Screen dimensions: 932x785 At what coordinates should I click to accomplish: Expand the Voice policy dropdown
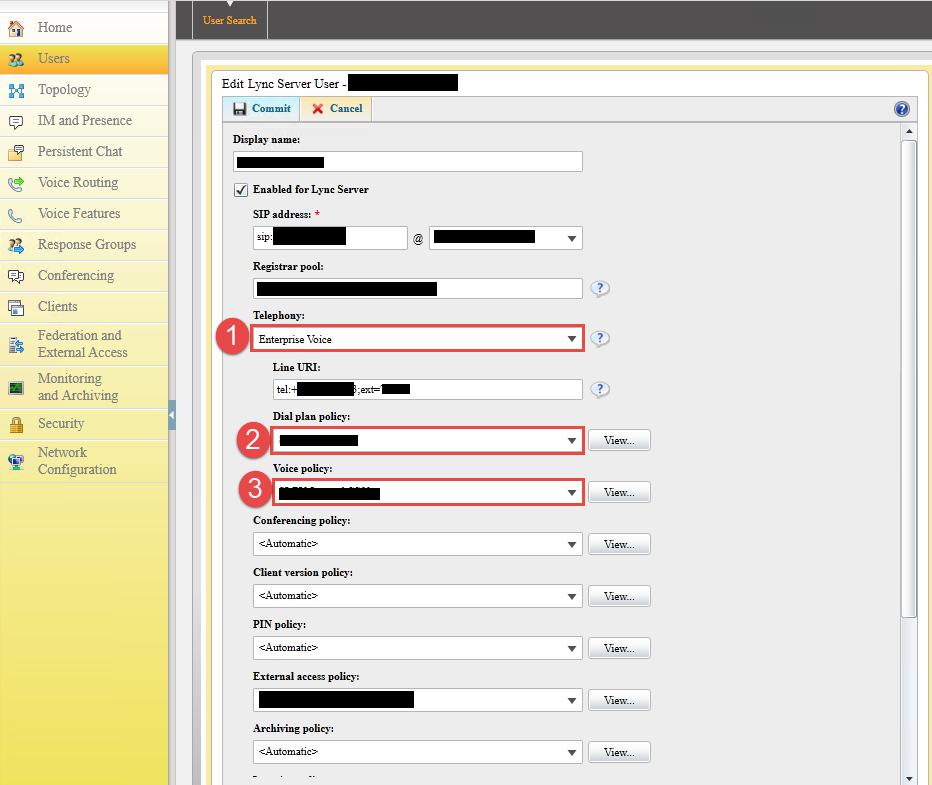pos(427,493)
